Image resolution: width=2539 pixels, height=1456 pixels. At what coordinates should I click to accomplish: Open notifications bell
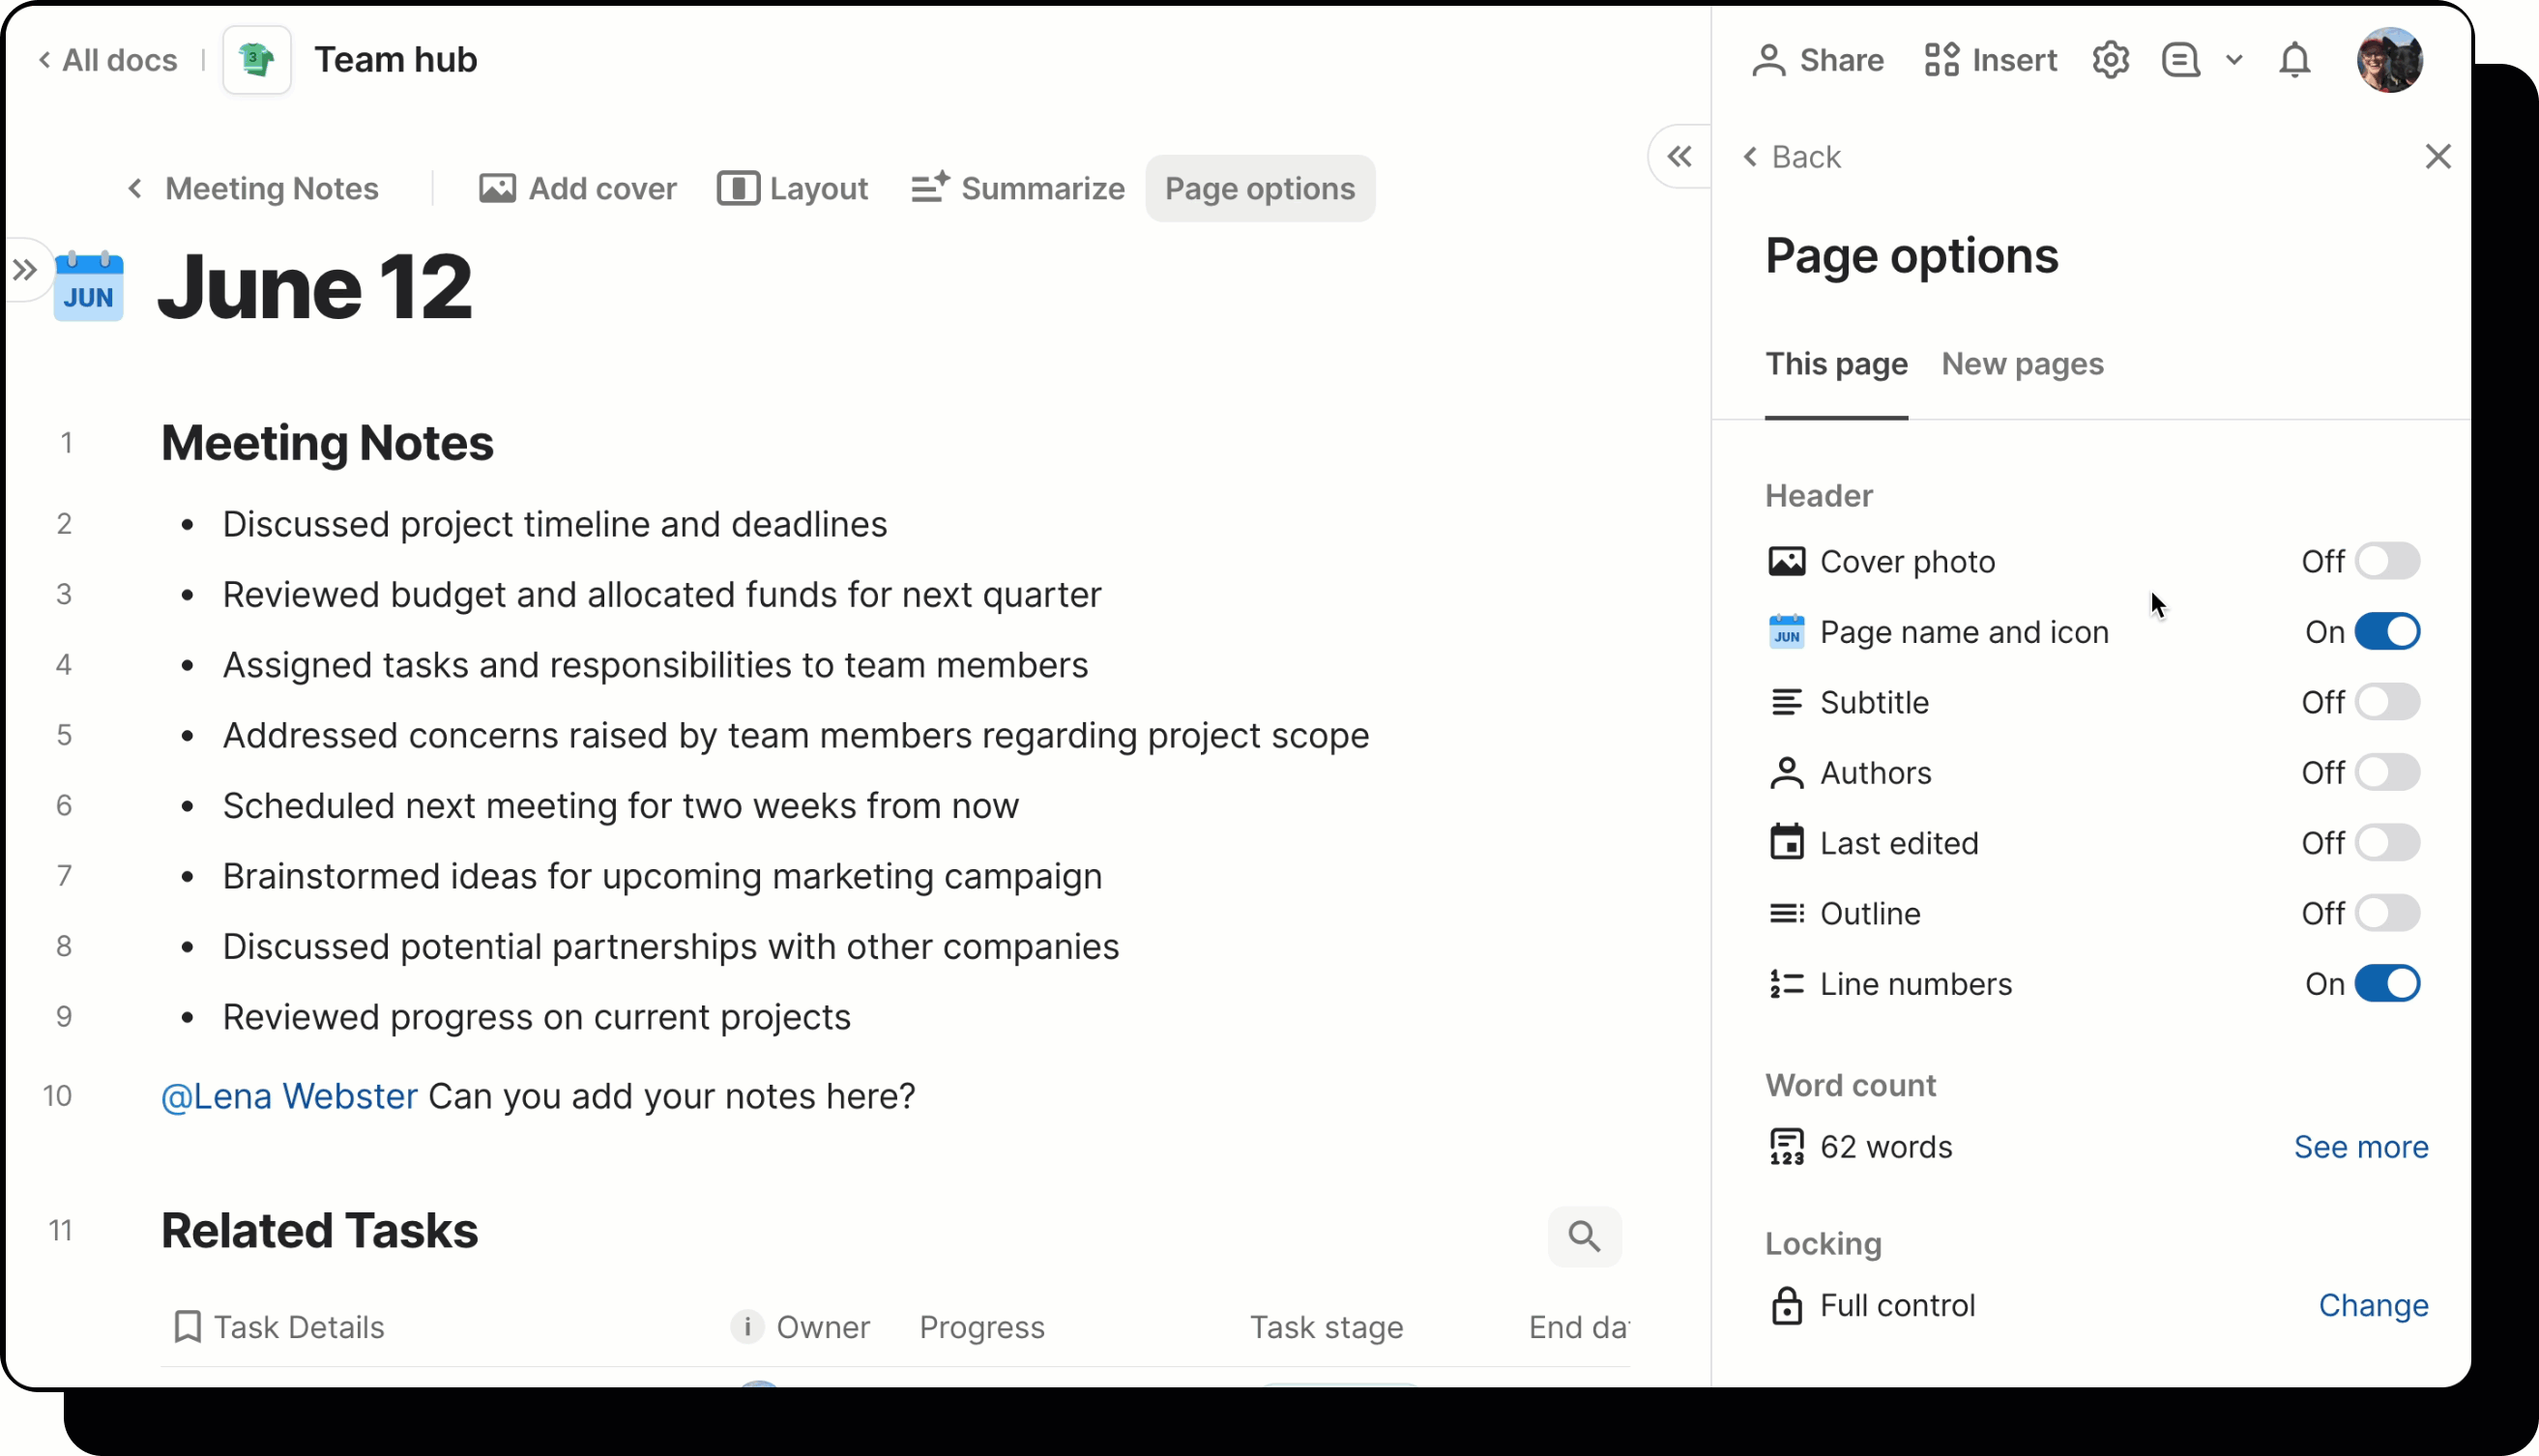pyautogui.click(x=2295, y=60)
